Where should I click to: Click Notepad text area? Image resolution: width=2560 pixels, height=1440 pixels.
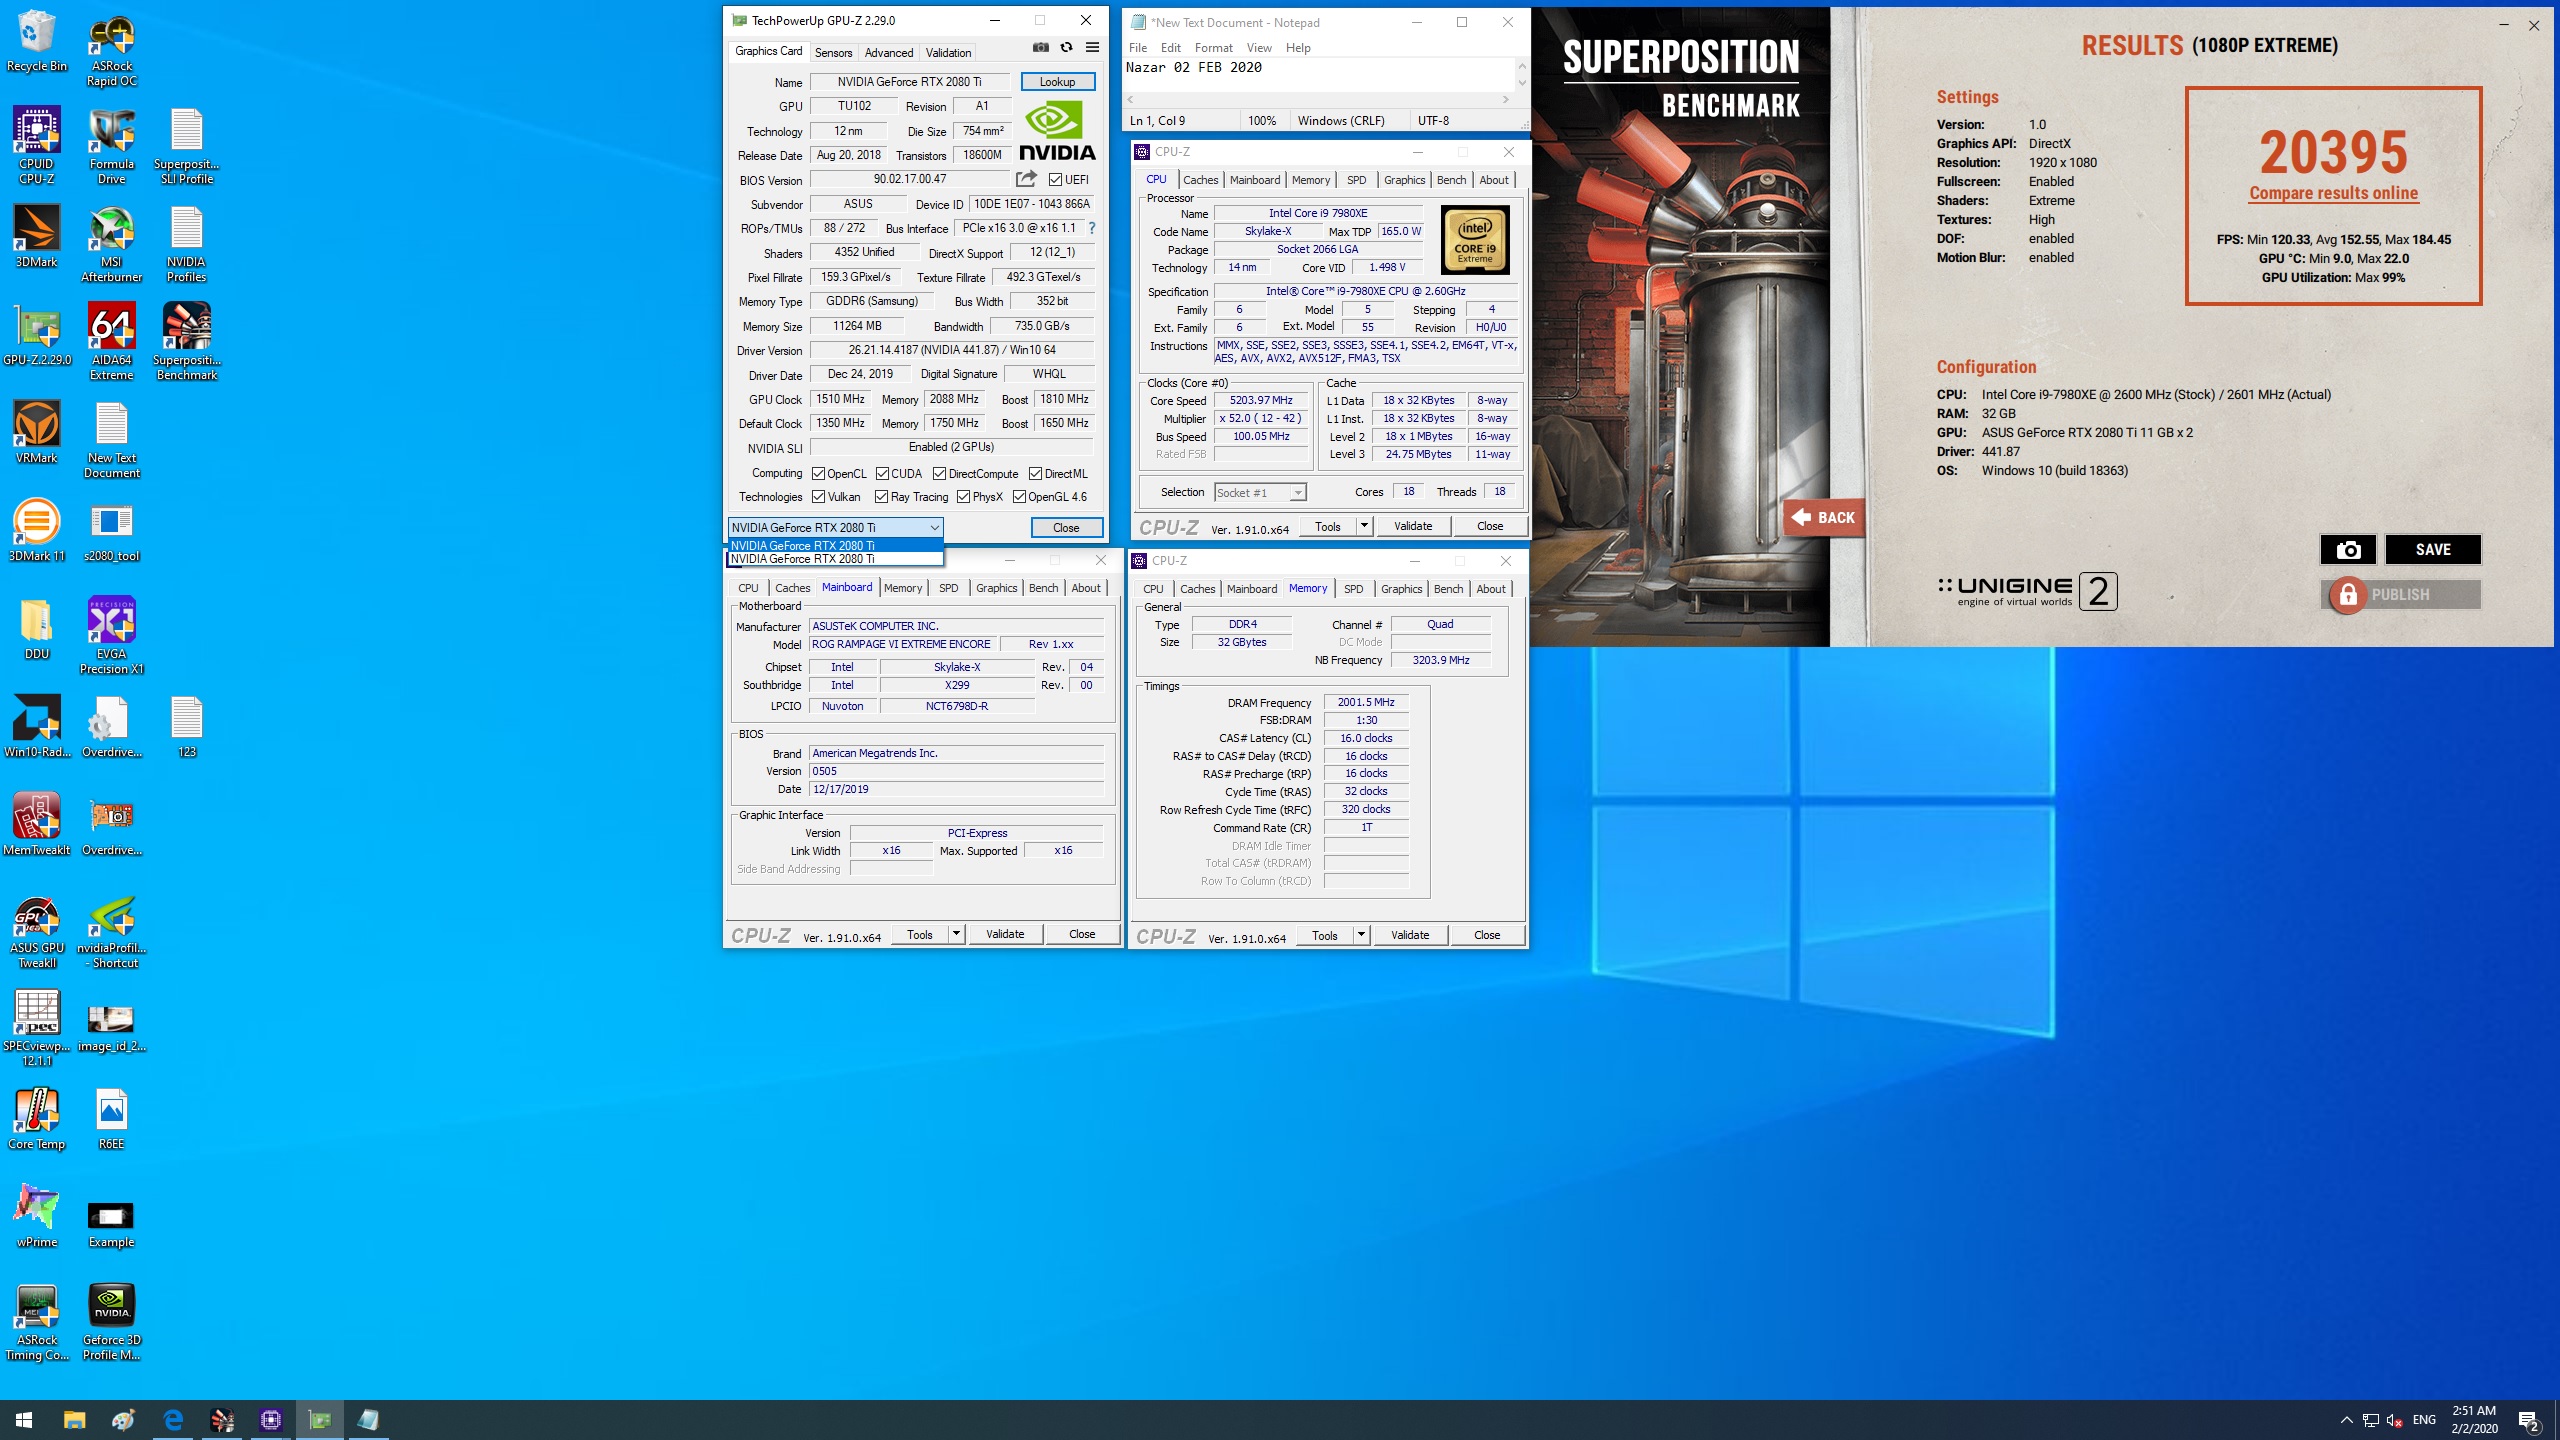[1319, 75]
